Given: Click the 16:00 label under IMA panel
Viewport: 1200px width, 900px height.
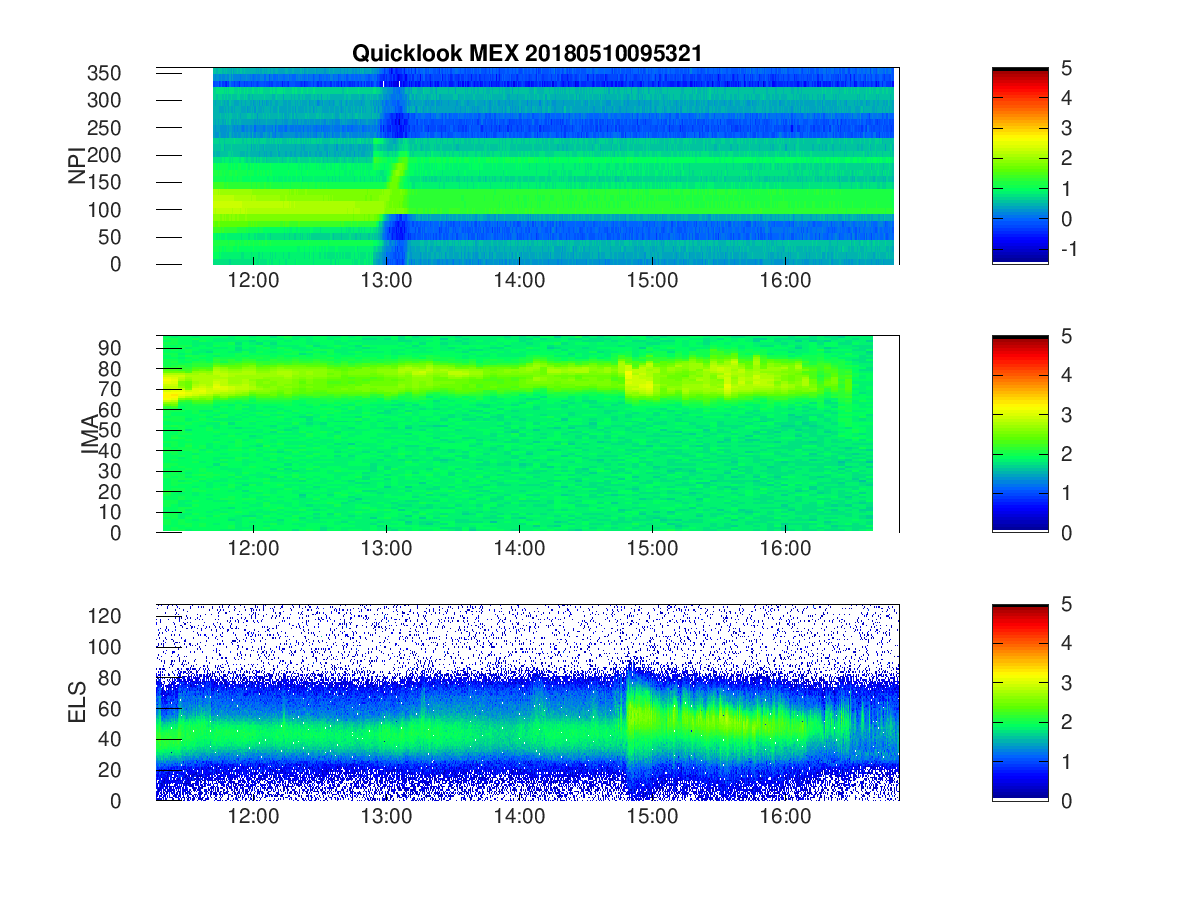Looking at the screenshot, I should [x=785, y=550].
